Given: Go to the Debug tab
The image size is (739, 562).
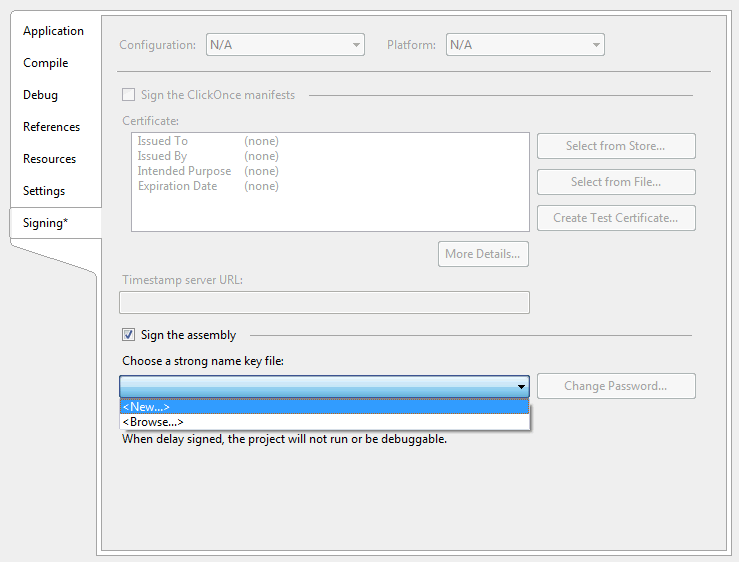Looking at the screenshot, I should [x=41, y=95].
